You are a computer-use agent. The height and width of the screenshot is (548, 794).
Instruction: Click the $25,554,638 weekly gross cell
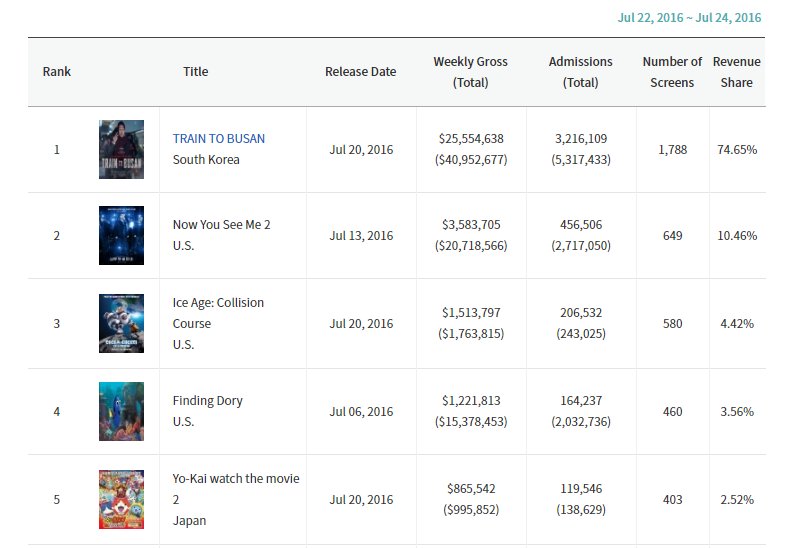pos(471,139)
